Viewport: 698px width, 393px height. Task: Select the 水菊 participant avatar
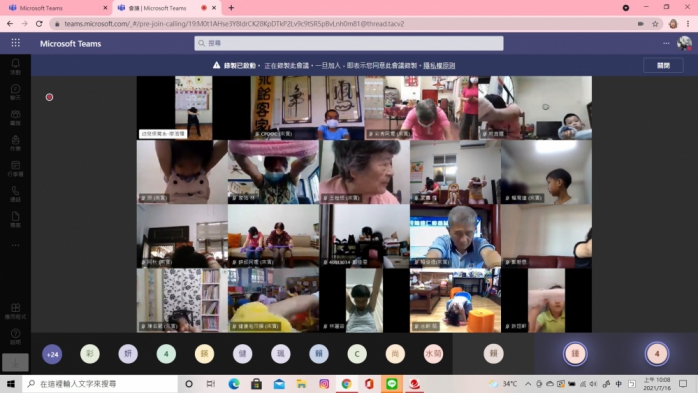point(433,354)
